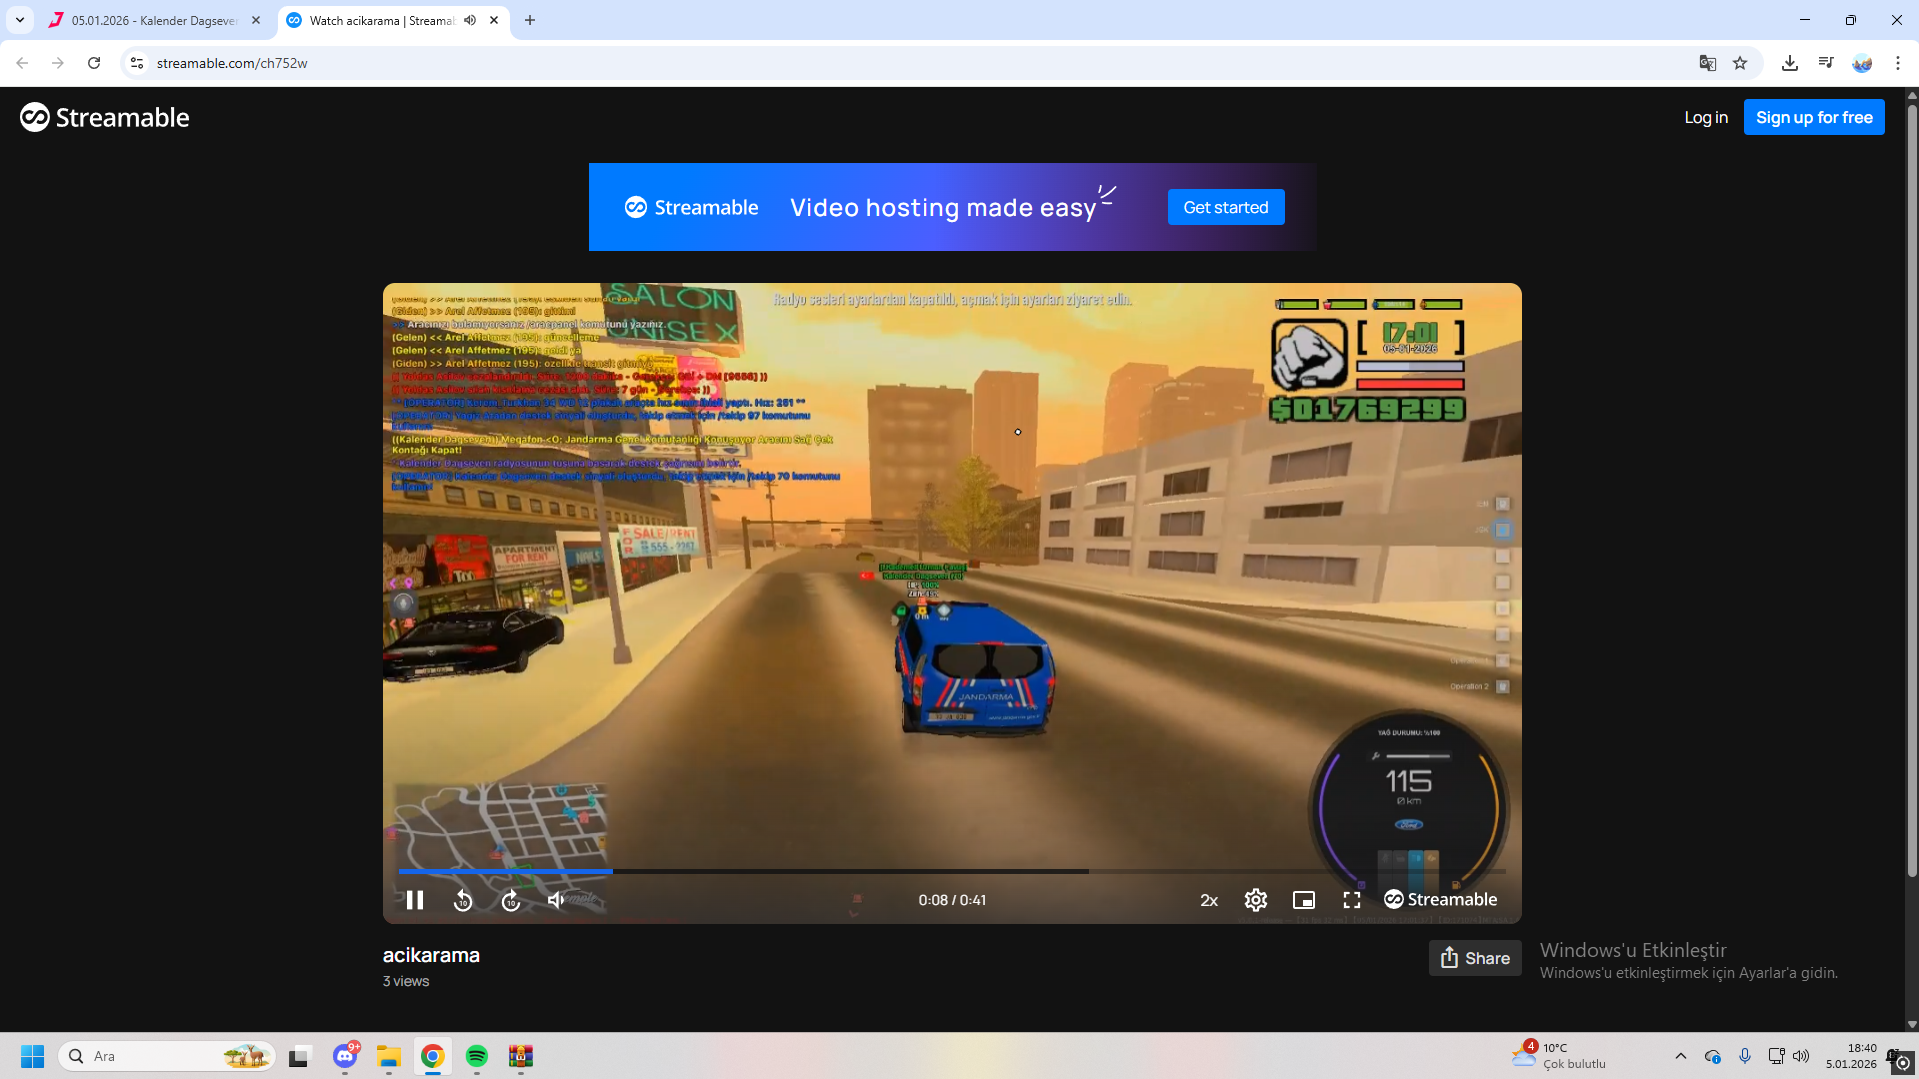Screen dimensions: 1919x1079
Task: Rewind the video 10 seconds
Action: pos(463,900)
